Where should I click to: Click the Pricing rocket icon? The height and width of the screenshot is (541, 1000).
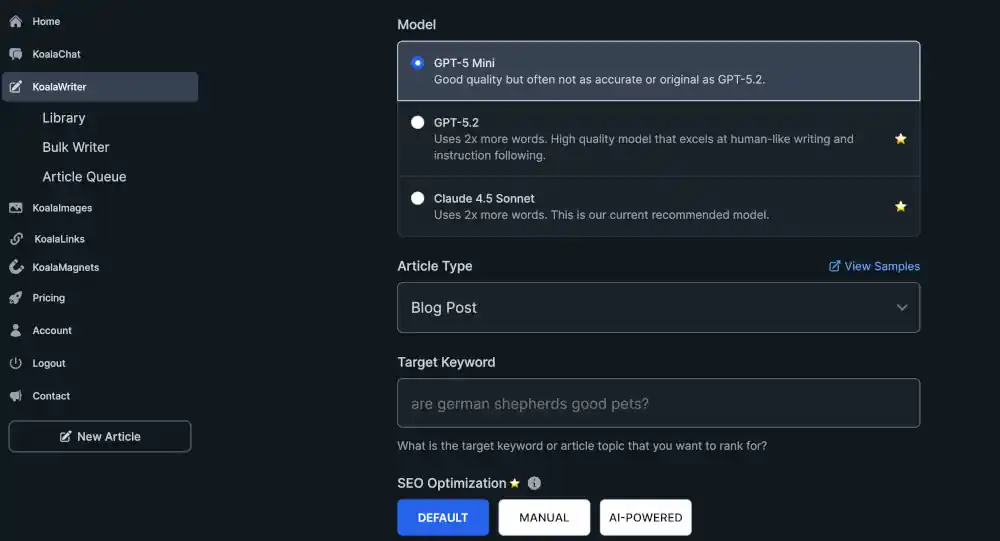(16, 297)
